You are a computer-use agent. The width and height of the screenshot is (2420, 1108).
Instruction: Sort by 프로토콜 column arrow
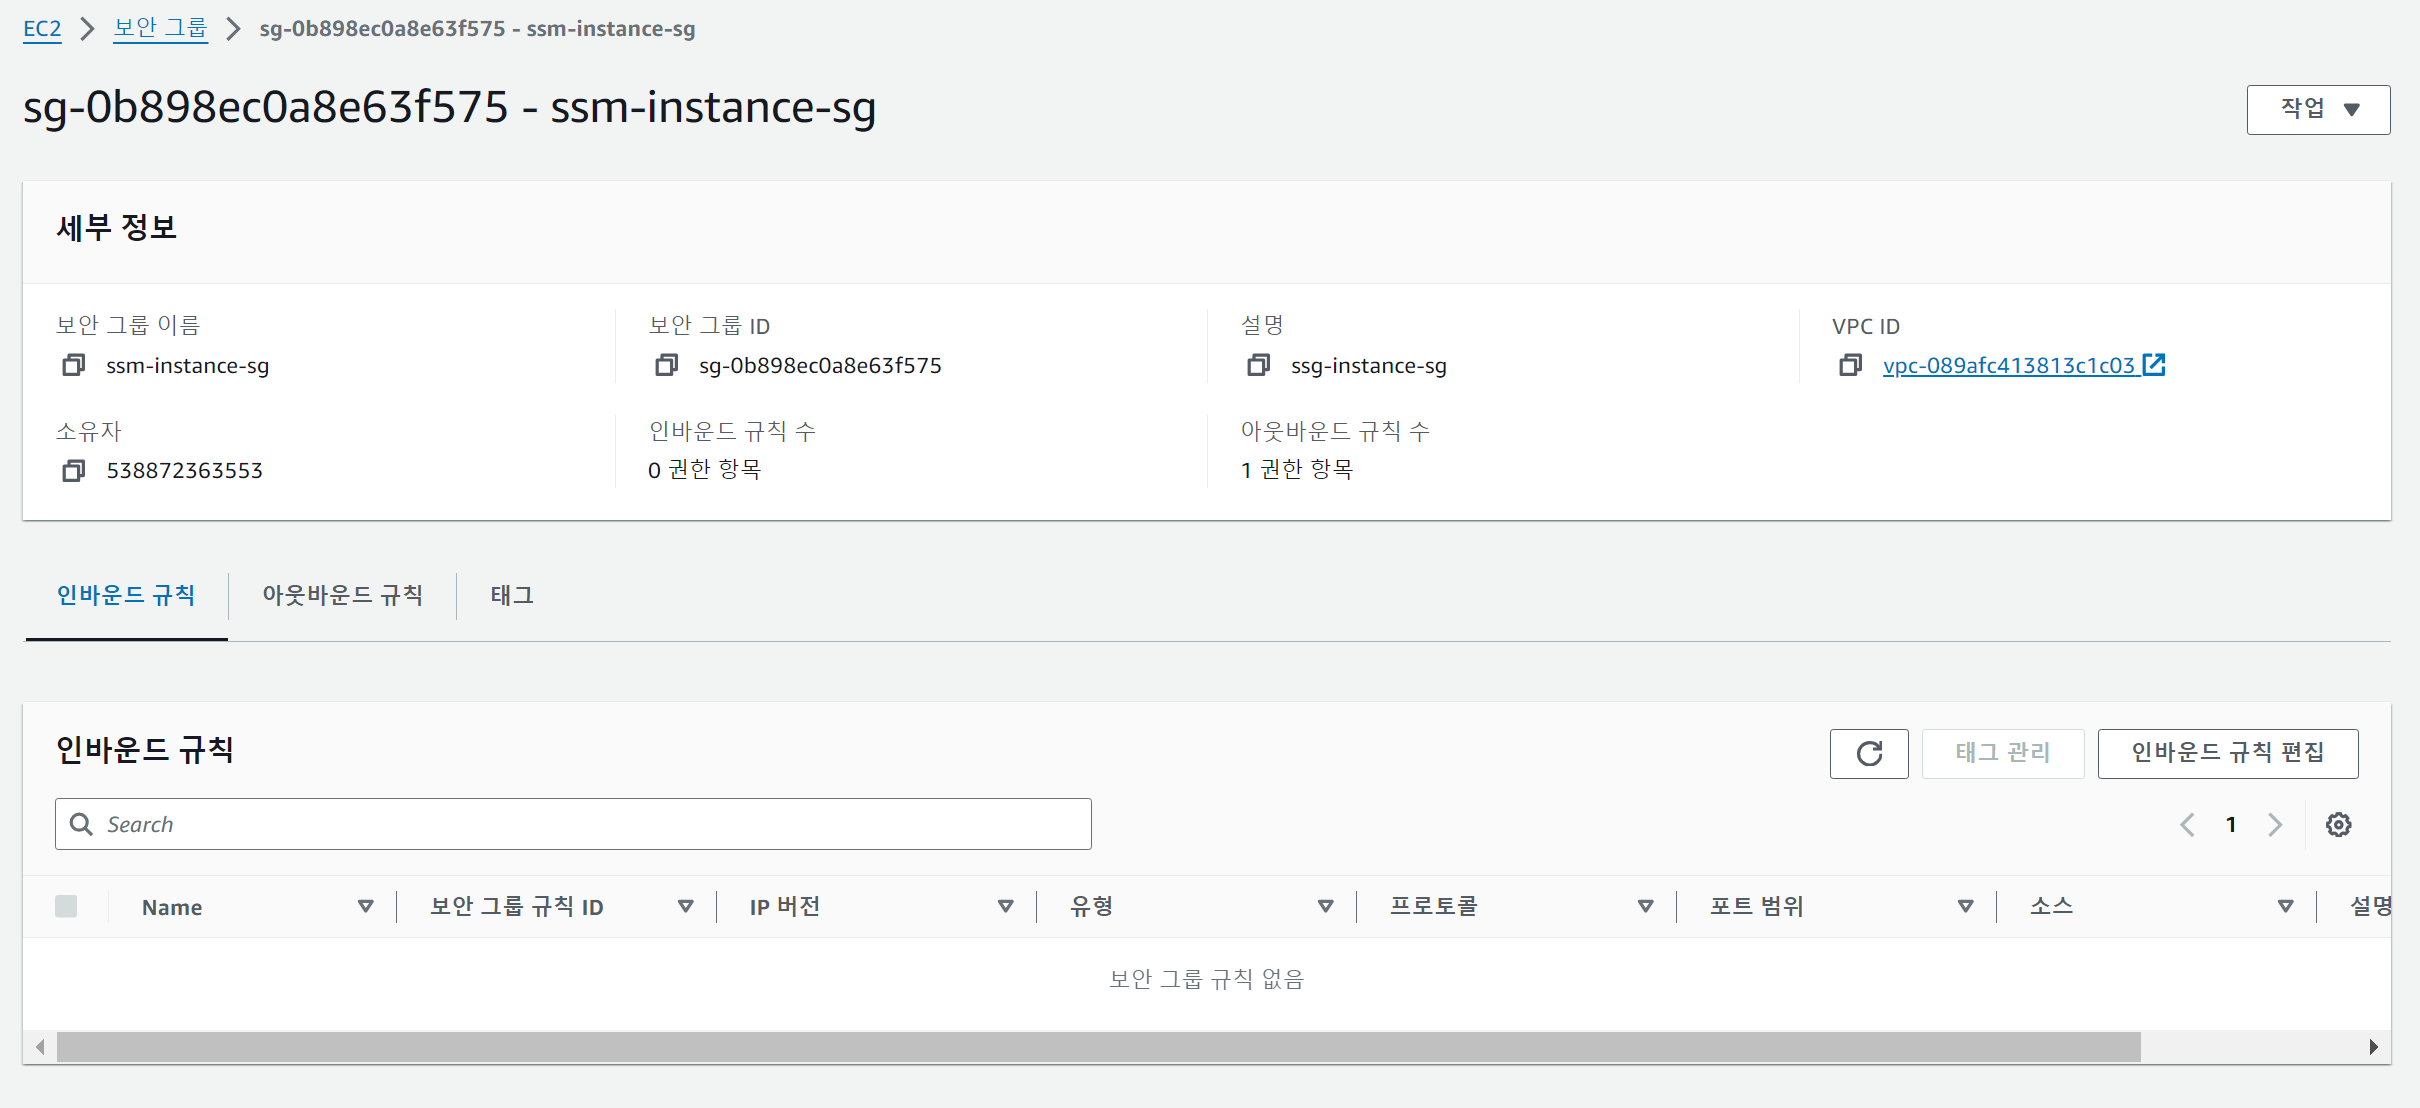click(x=1645, y=907)
